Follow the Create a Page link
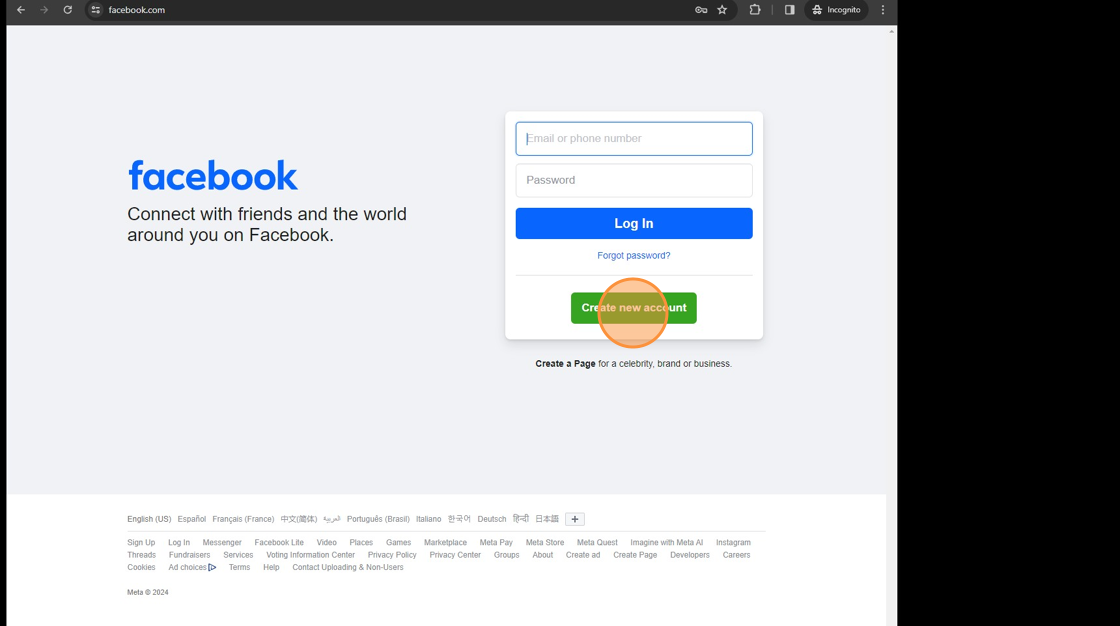The image size is (1120, 626). tap(565, 364)
